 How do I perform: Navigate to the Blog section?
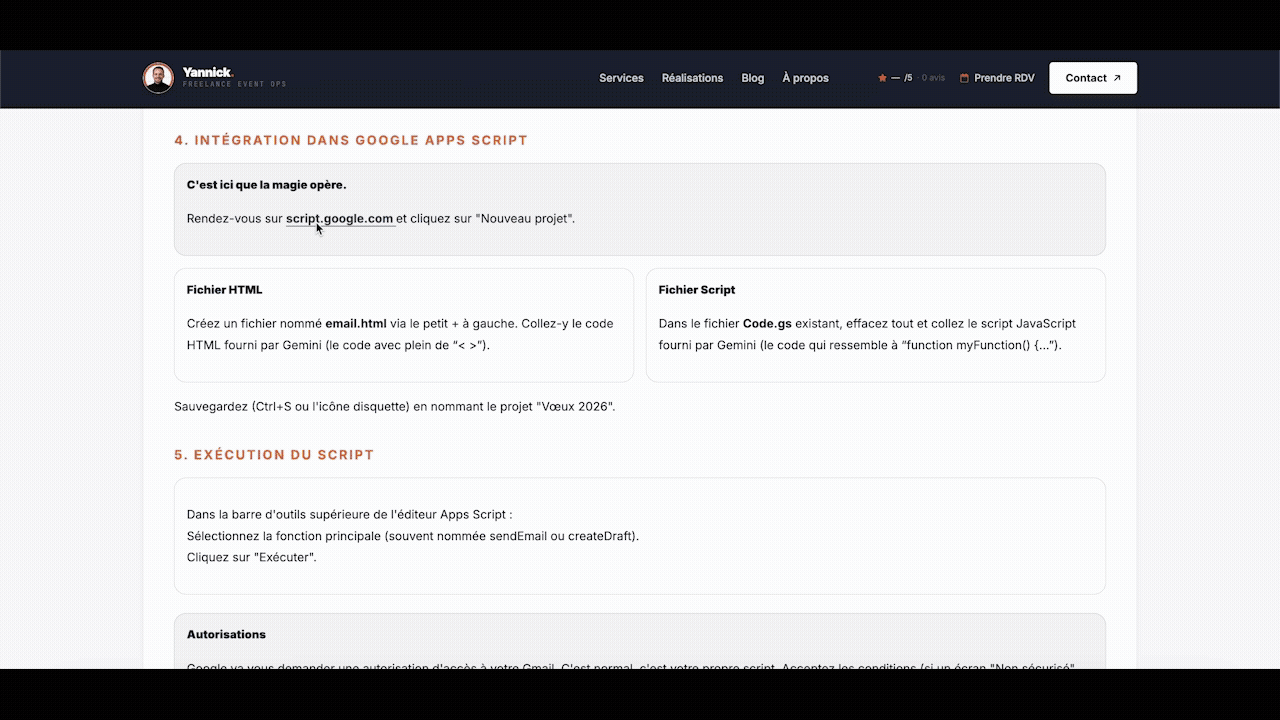(x=752, y=77)
